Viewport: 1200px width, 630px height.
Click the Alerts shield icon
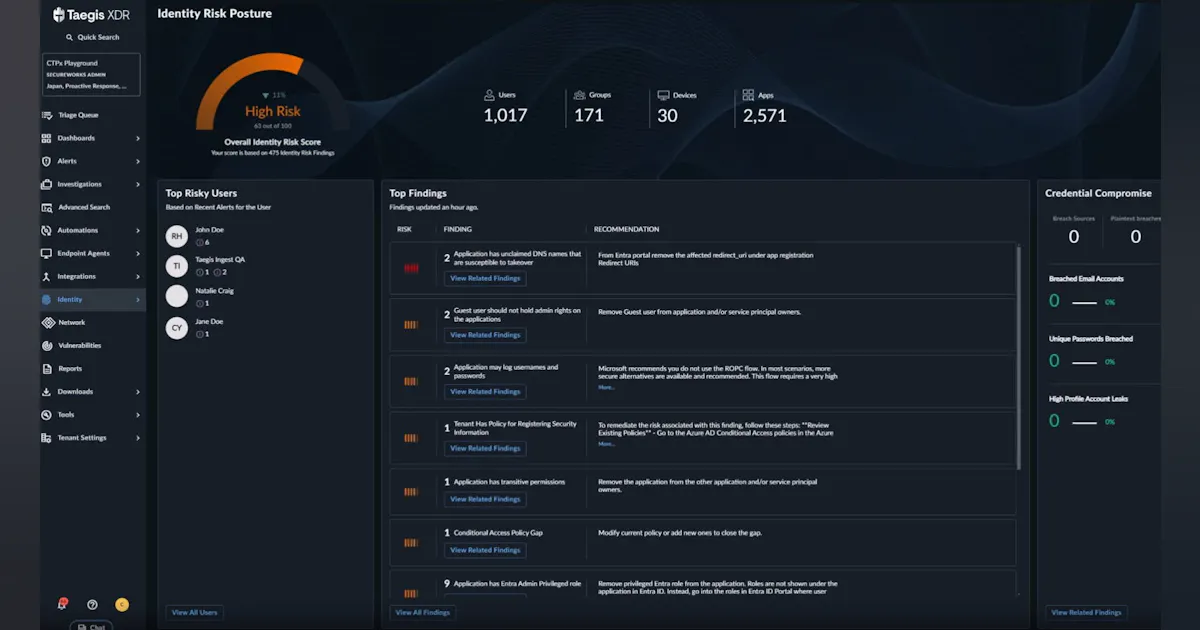click(x=47, y=161)
